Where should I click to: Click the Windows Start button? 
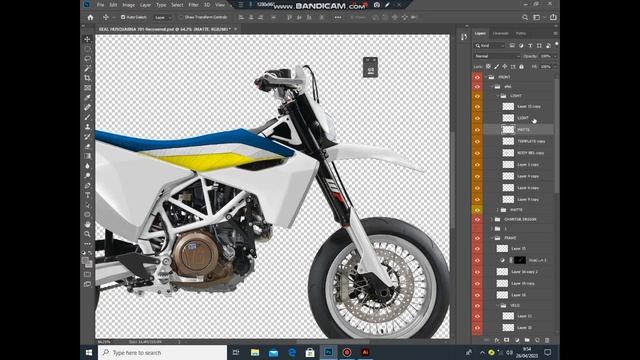point(89,352)
